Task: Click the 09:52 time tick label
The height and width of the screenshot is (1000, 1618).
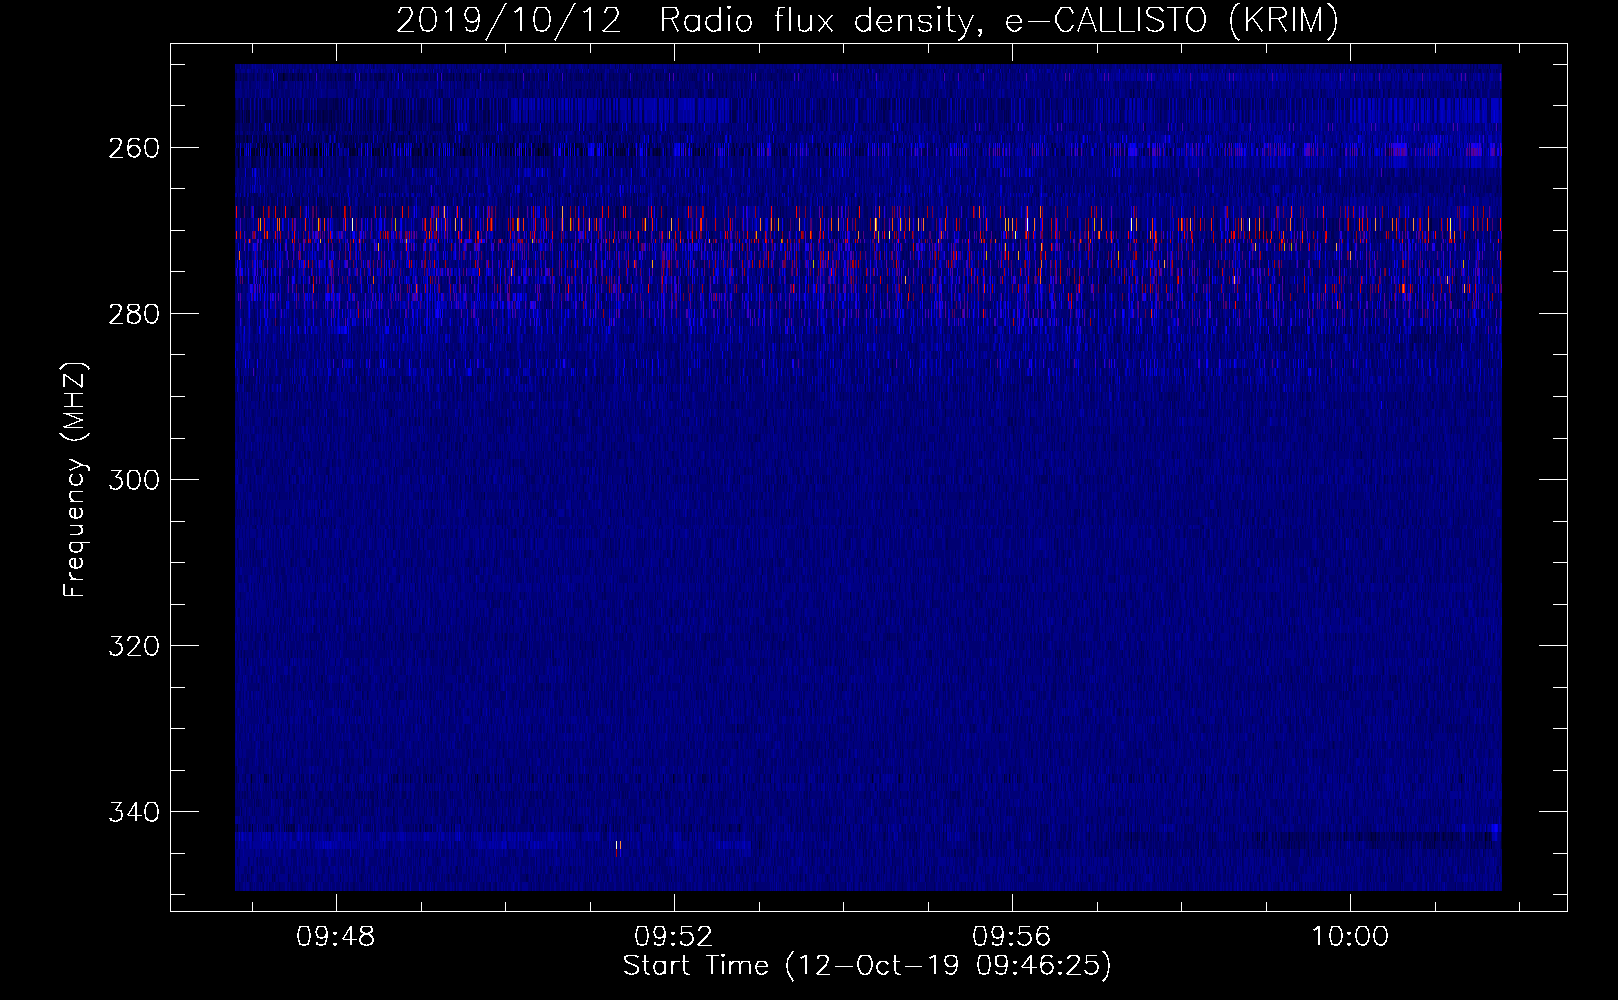Action: pyautogui.click(x=674, y=937)
